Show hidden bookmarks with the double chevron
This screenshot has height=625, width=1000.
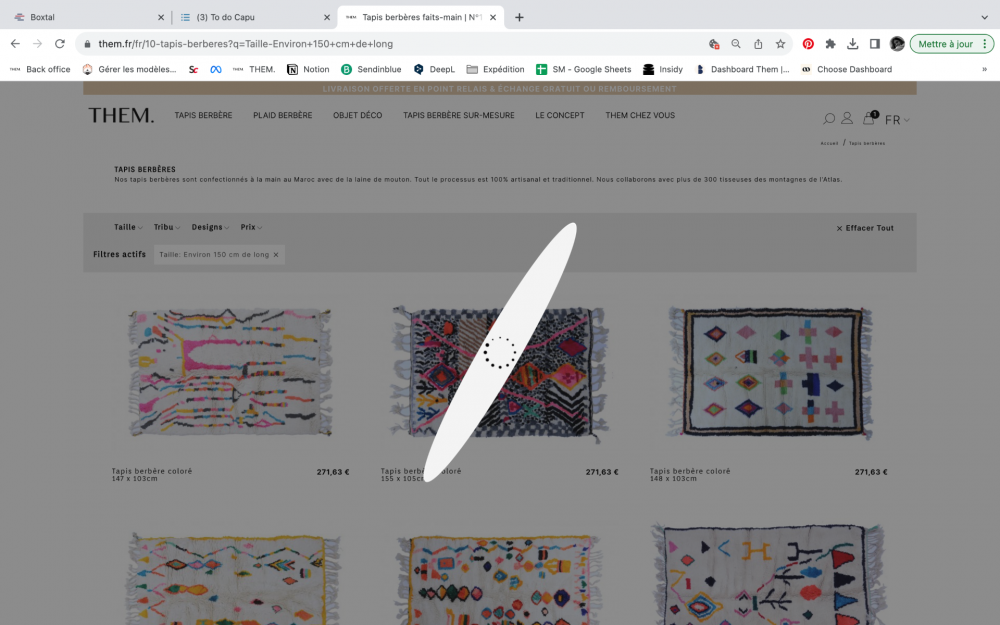point(984,69)
